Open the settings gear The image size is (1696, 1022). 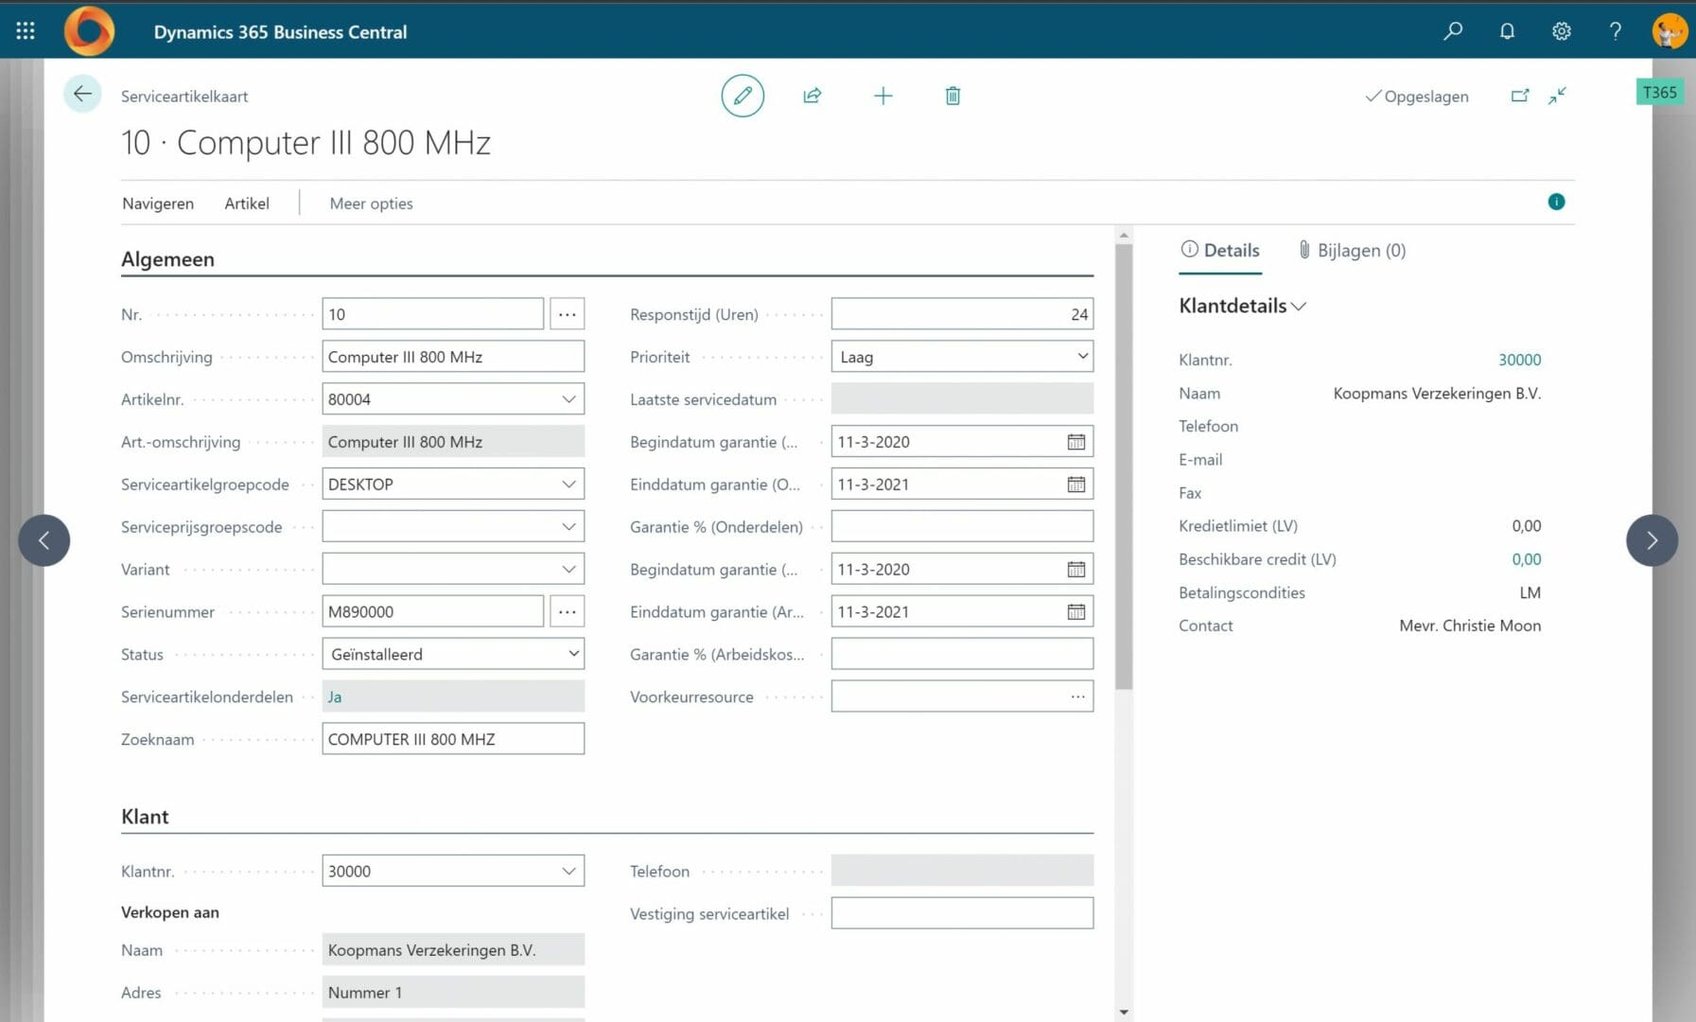pyautogui.click(x=1561, y=31)
